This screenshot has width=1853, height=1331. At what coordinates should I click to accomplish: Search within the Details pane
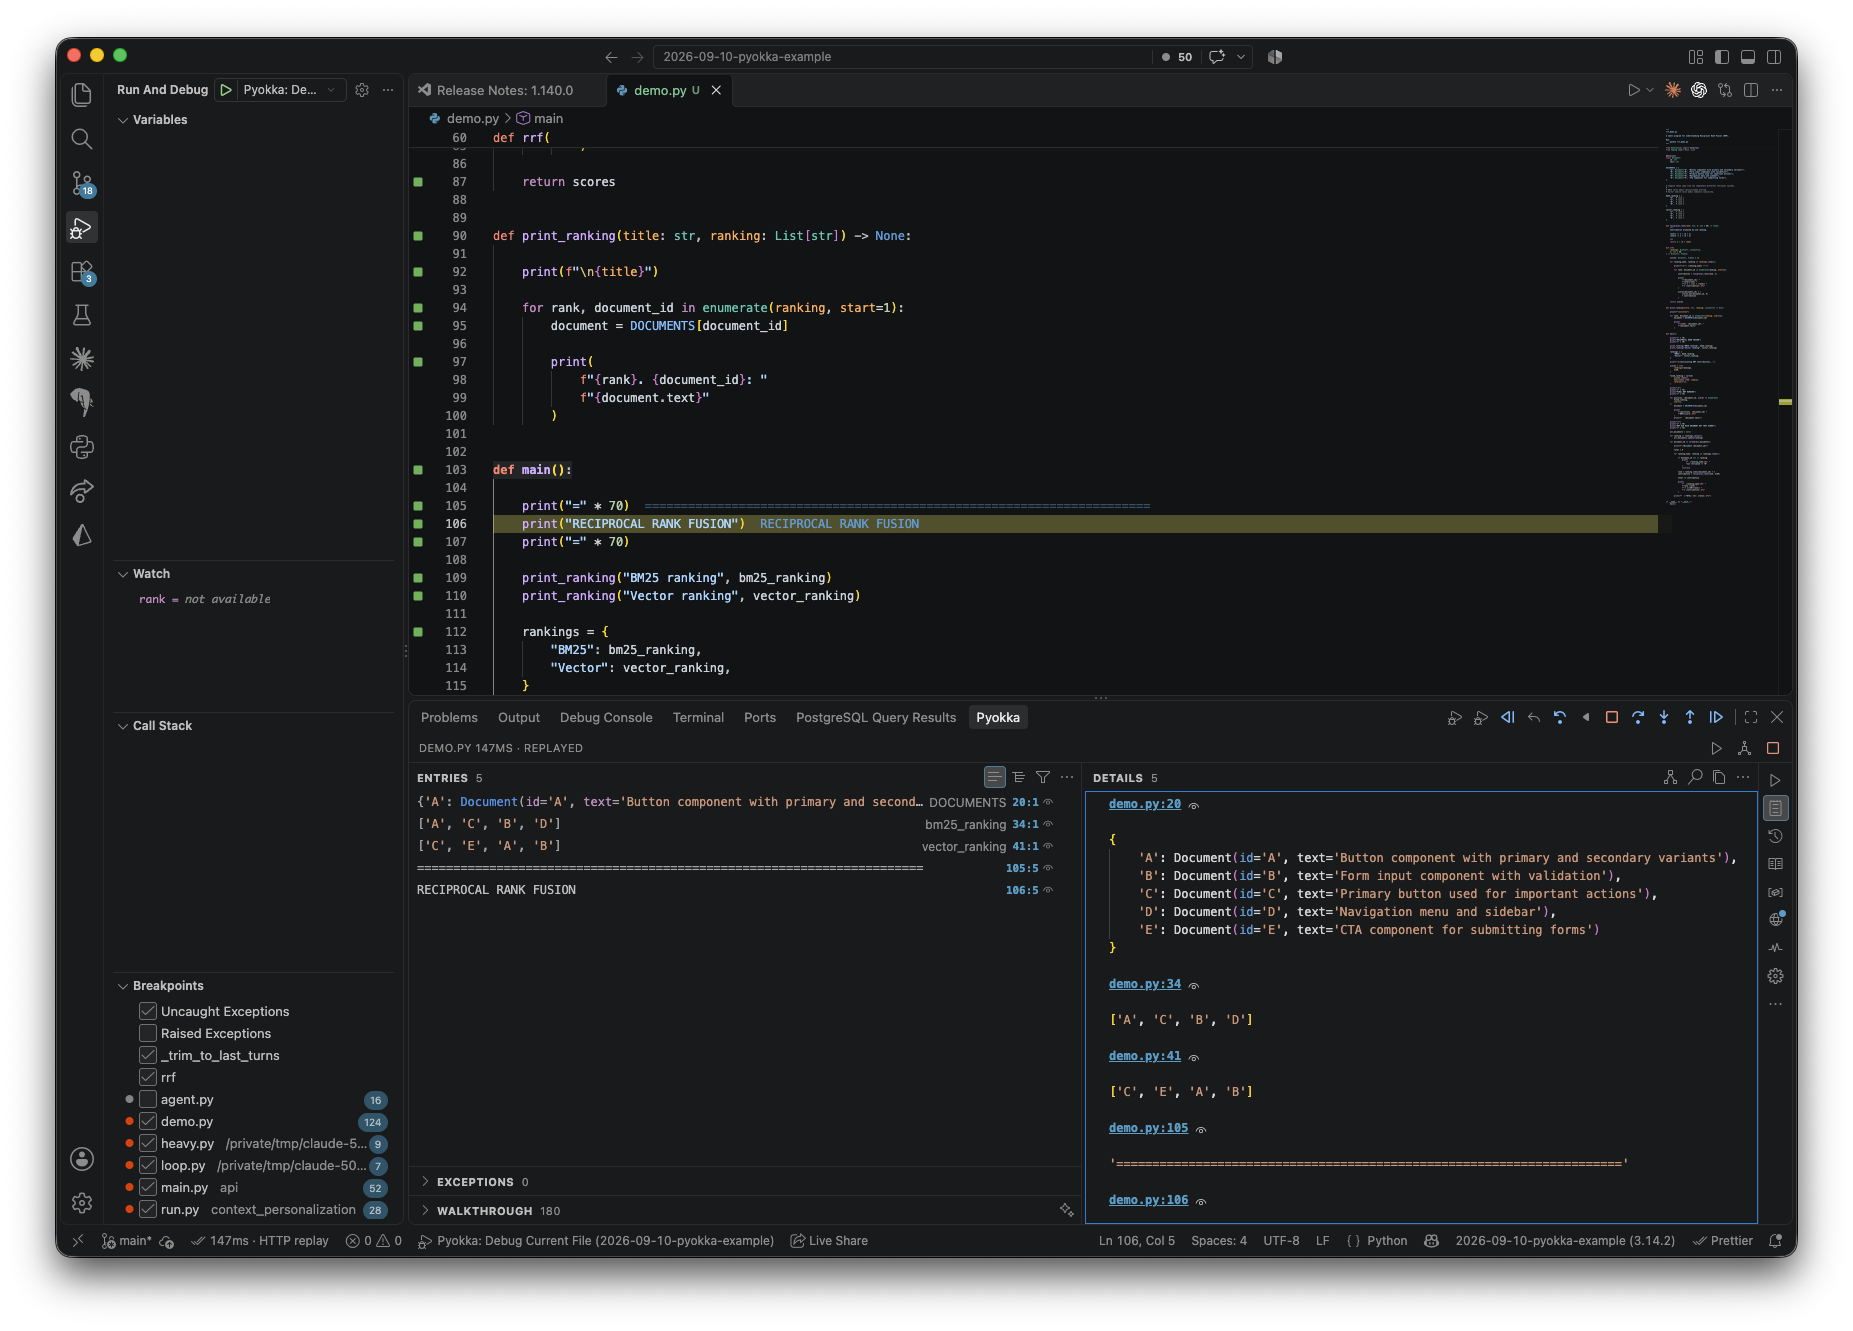pyautogui.click(x=1695, y=777)
